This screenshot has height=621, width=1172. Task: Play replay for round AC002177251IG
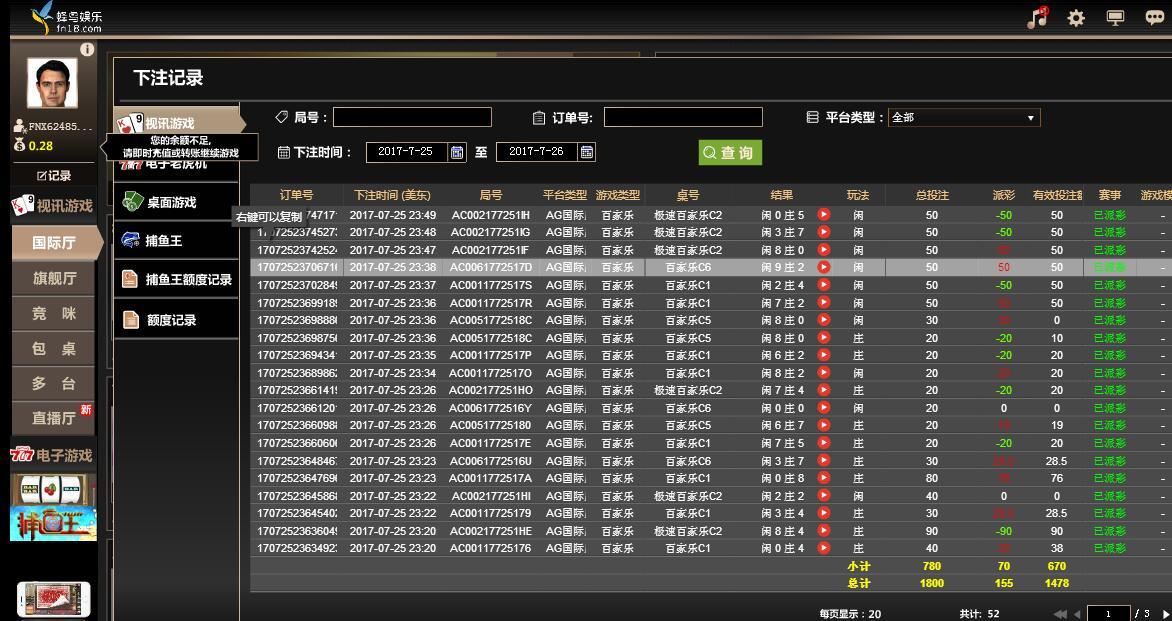pos(824,232)
